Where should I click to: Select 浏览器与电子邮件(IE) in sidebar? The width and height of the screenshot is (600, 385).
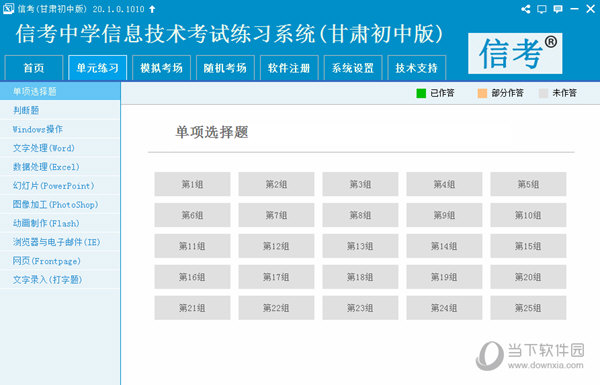click(60, 242)
